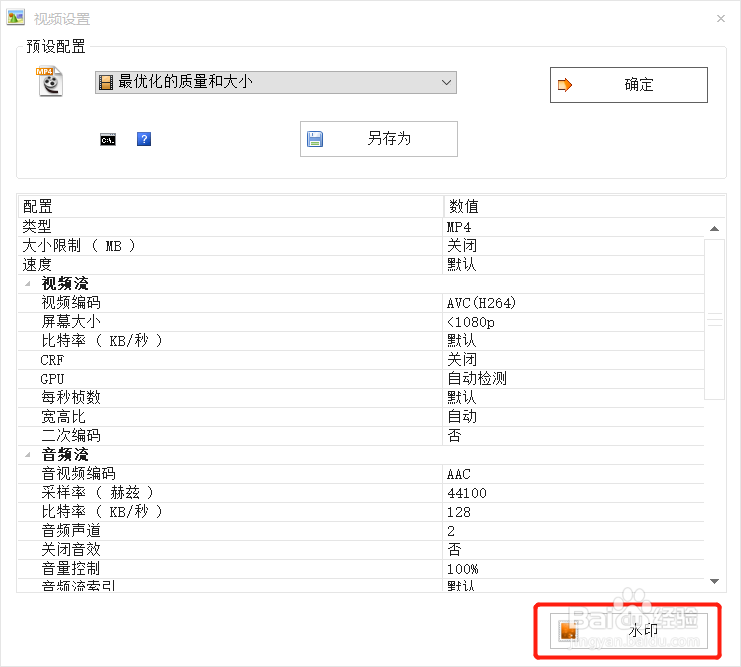The width and height of the screenshot is (741, 667).
Task: Open the 最优化的质量和大小 preset dropdown
Action: tap(275, 82)
